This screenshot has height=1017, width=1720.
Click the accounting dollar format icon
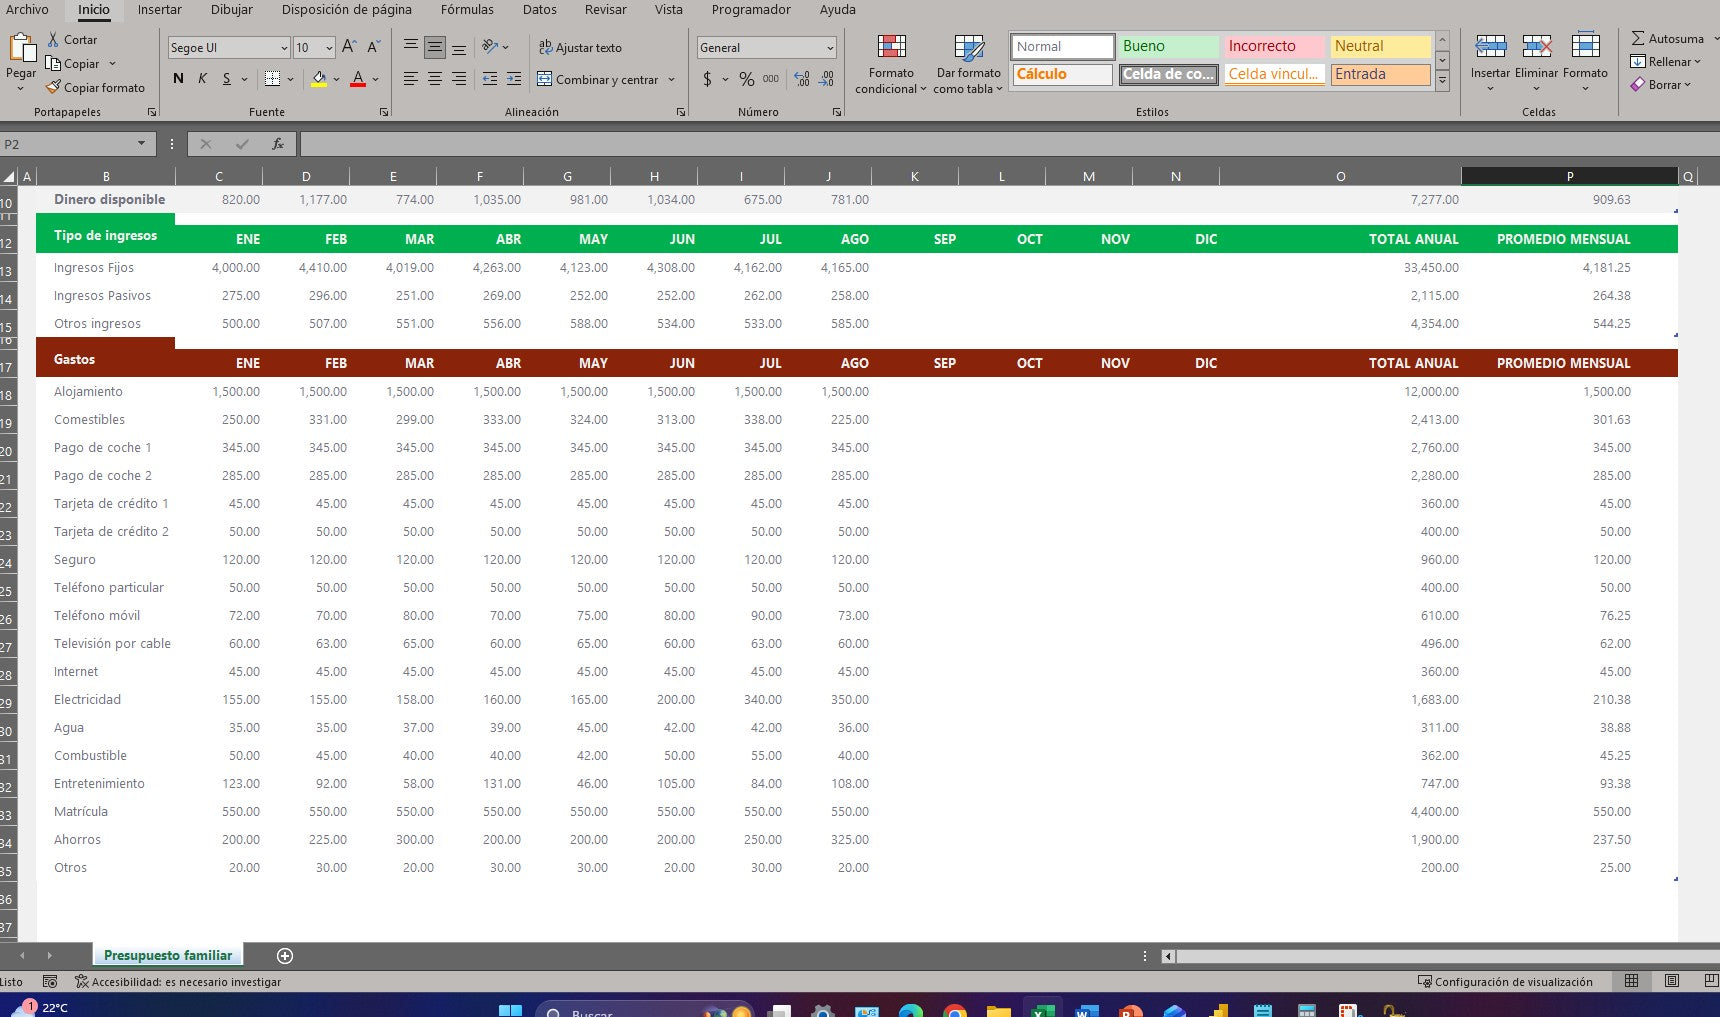click(x=708, y=79)
